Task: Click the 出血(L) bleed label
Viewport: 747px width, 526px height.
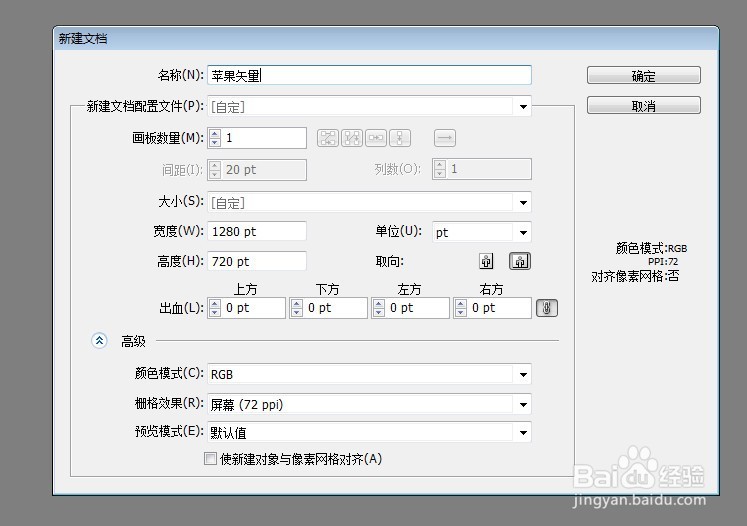Action: [181, 308]
